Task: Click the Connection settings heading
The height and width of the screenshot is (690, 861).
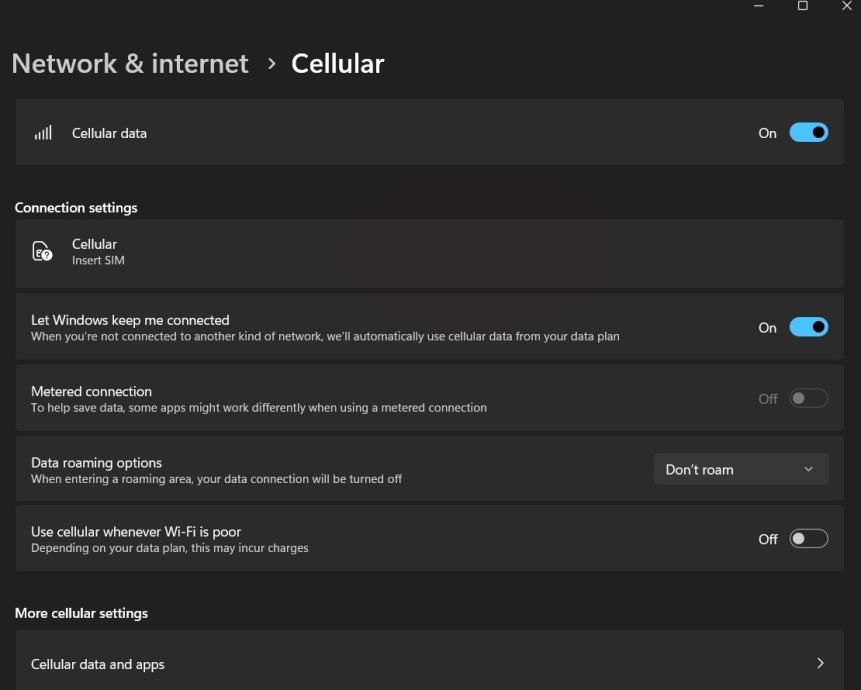Action: (x=76, y=208)
